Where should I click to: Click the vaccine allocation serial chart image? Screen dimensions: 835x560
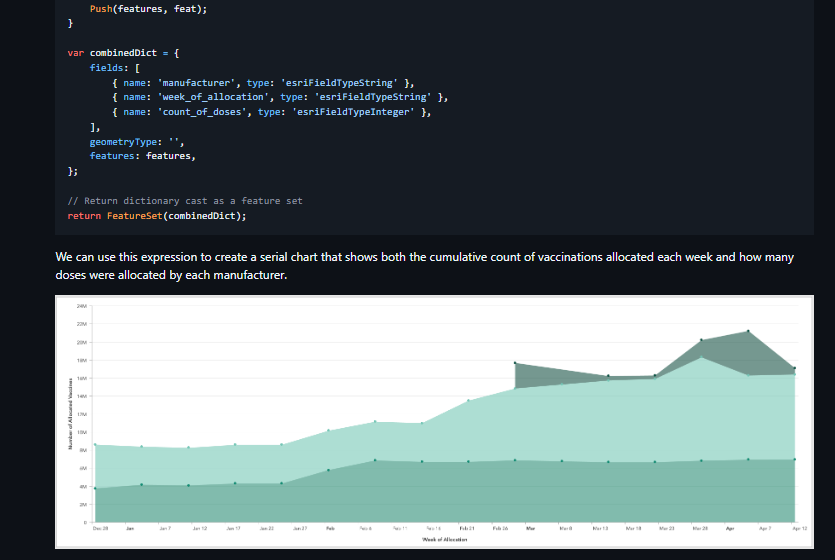pos(431,420)
